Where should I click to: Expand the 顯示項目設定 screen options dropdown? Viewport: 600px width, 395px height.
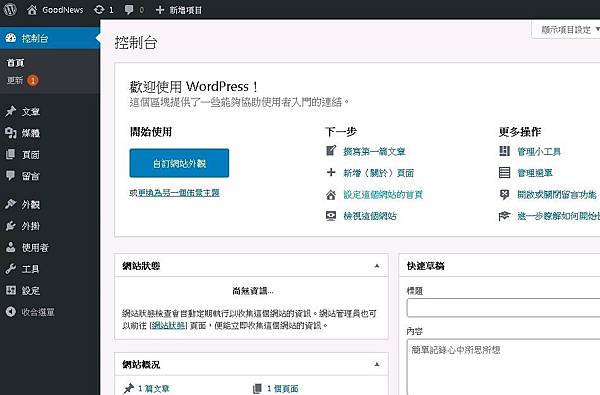[567, 29]
